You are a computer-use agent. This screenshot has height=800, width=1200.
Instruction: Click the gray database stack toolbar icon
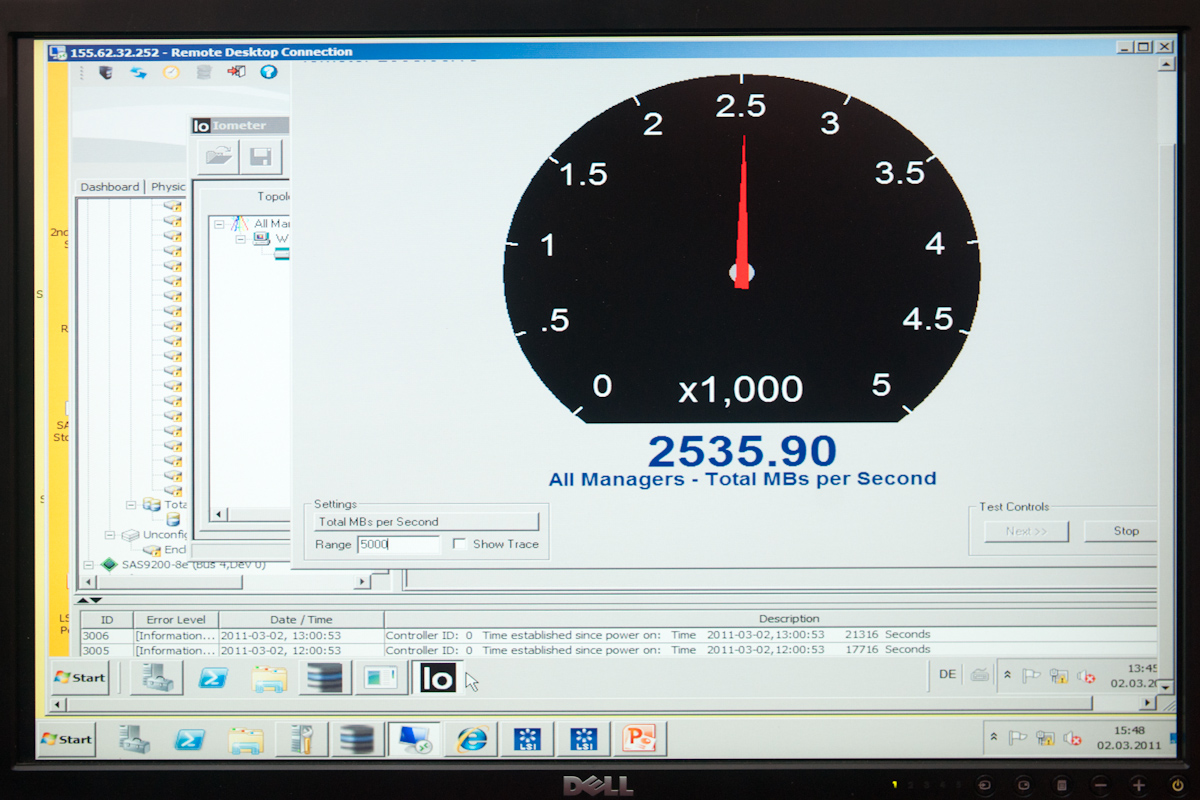point(204,72)
